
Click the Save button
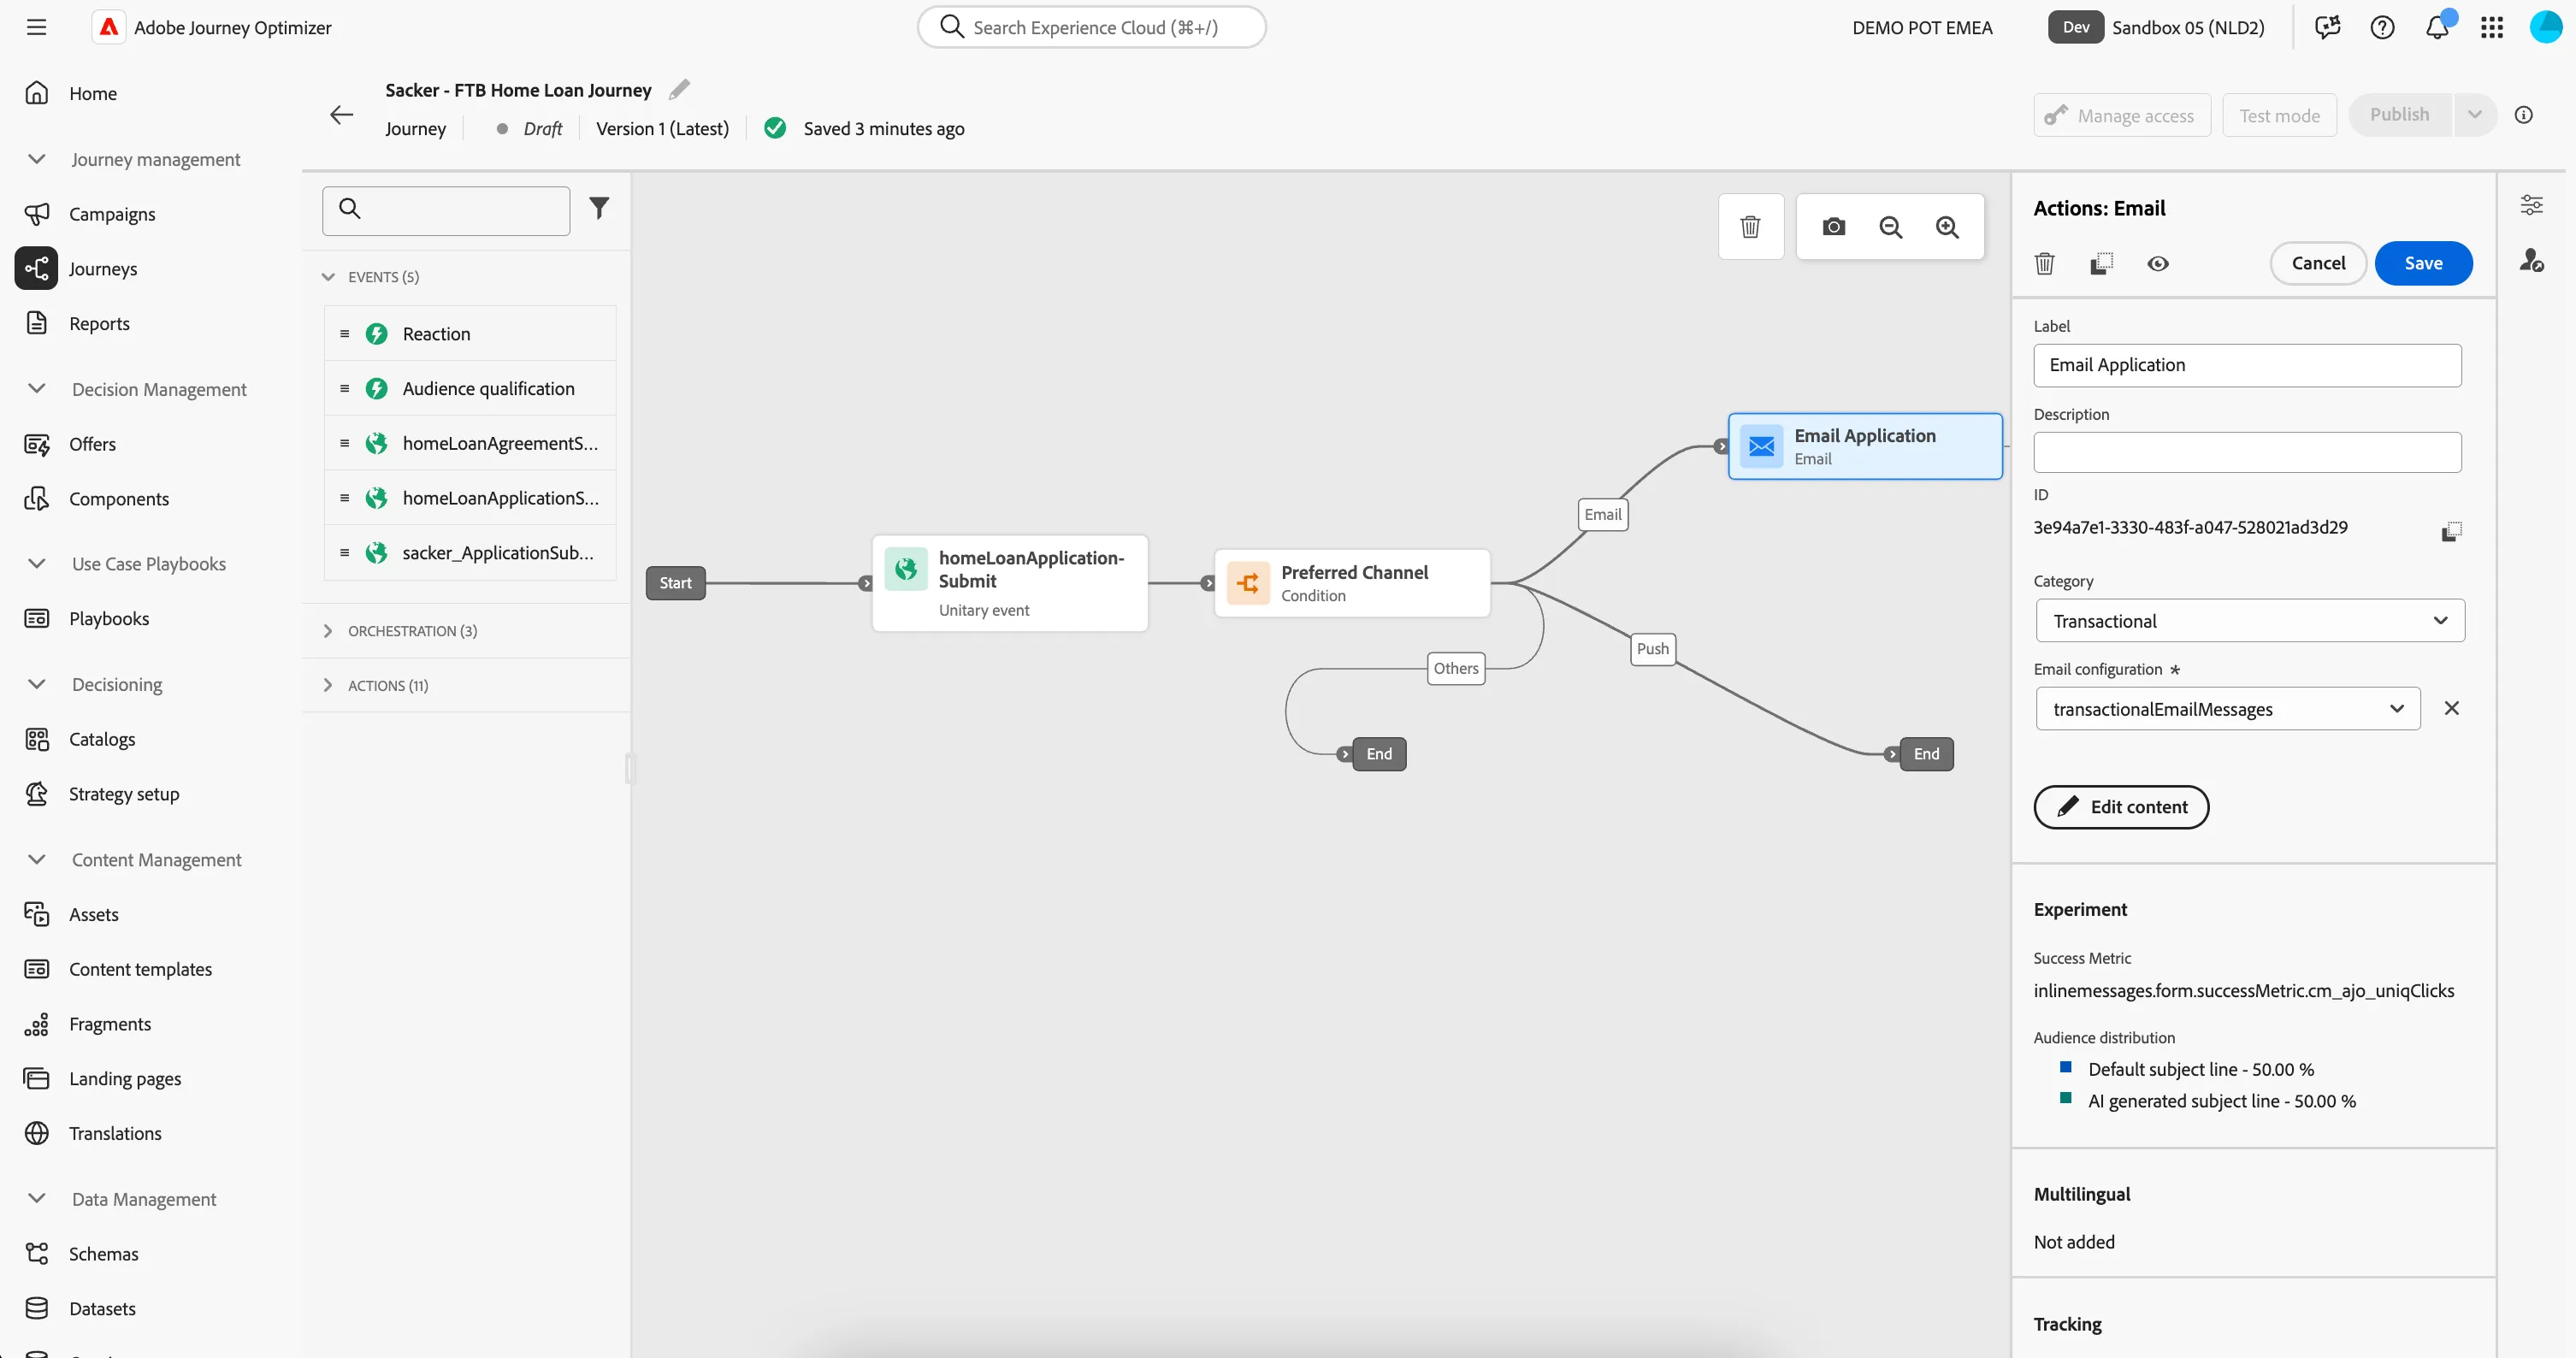pos(2423,263)
